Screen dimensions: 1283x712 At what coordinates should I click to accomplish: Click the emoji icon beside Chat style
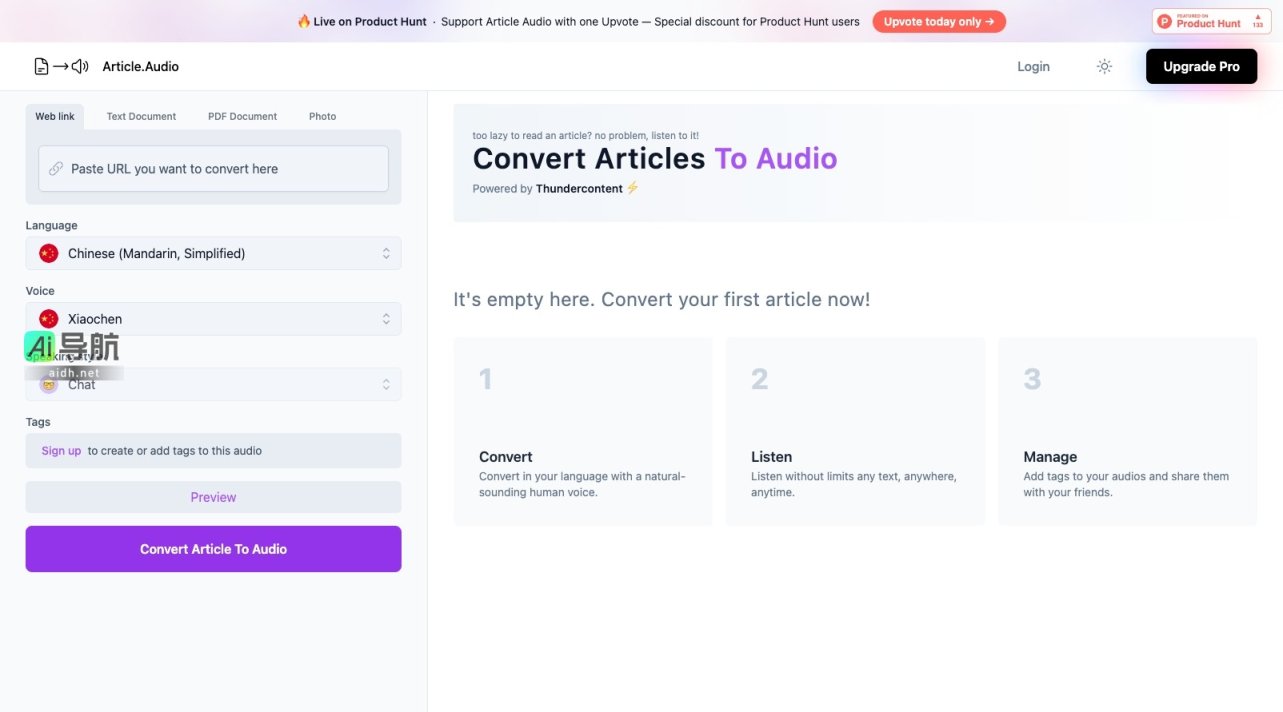click(x=48, y=385)
